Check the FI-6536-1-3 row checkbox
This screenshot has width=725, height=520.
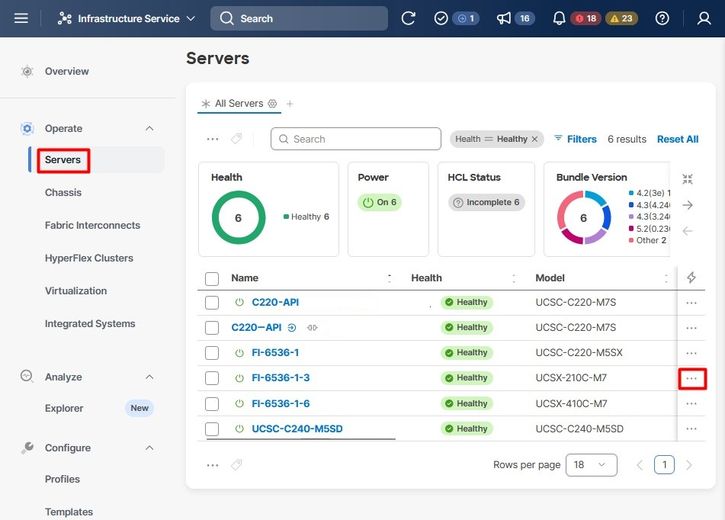212,378
